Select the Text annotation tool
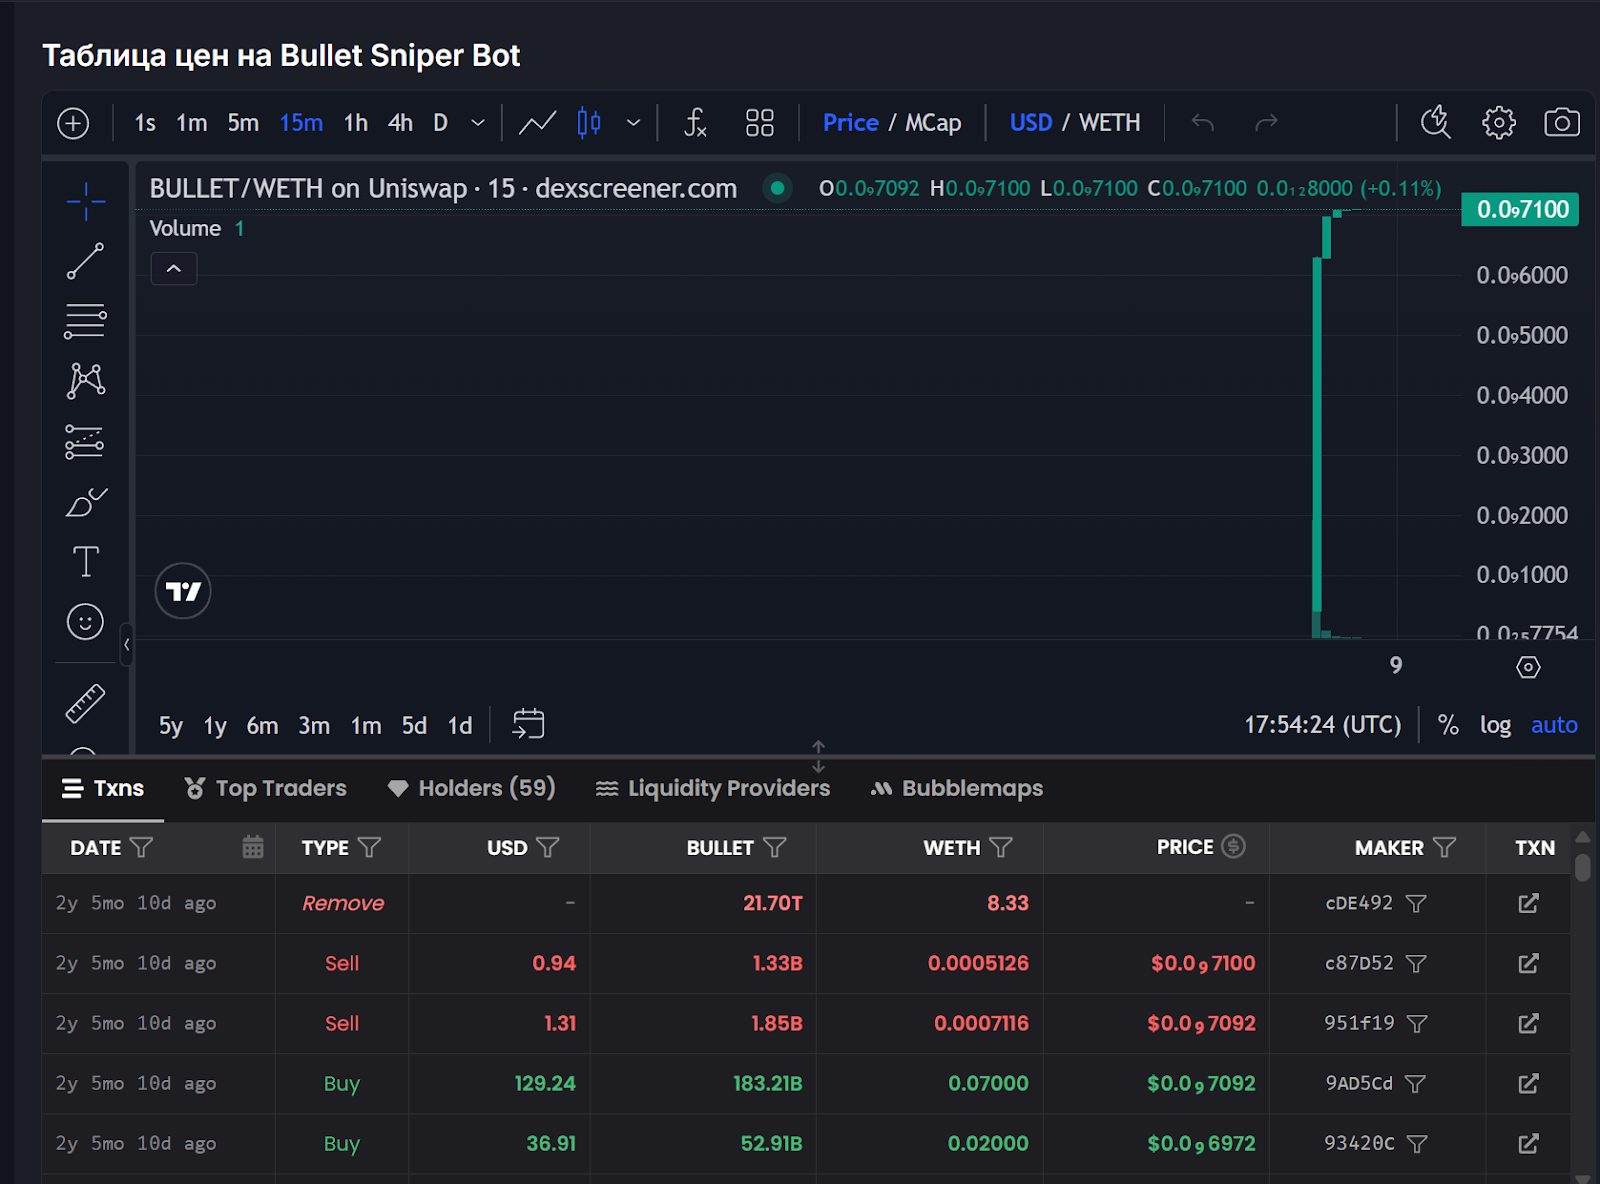The height and width of the screenshot is (1184, 1600). pyautogui.click(x=85, y=561)
